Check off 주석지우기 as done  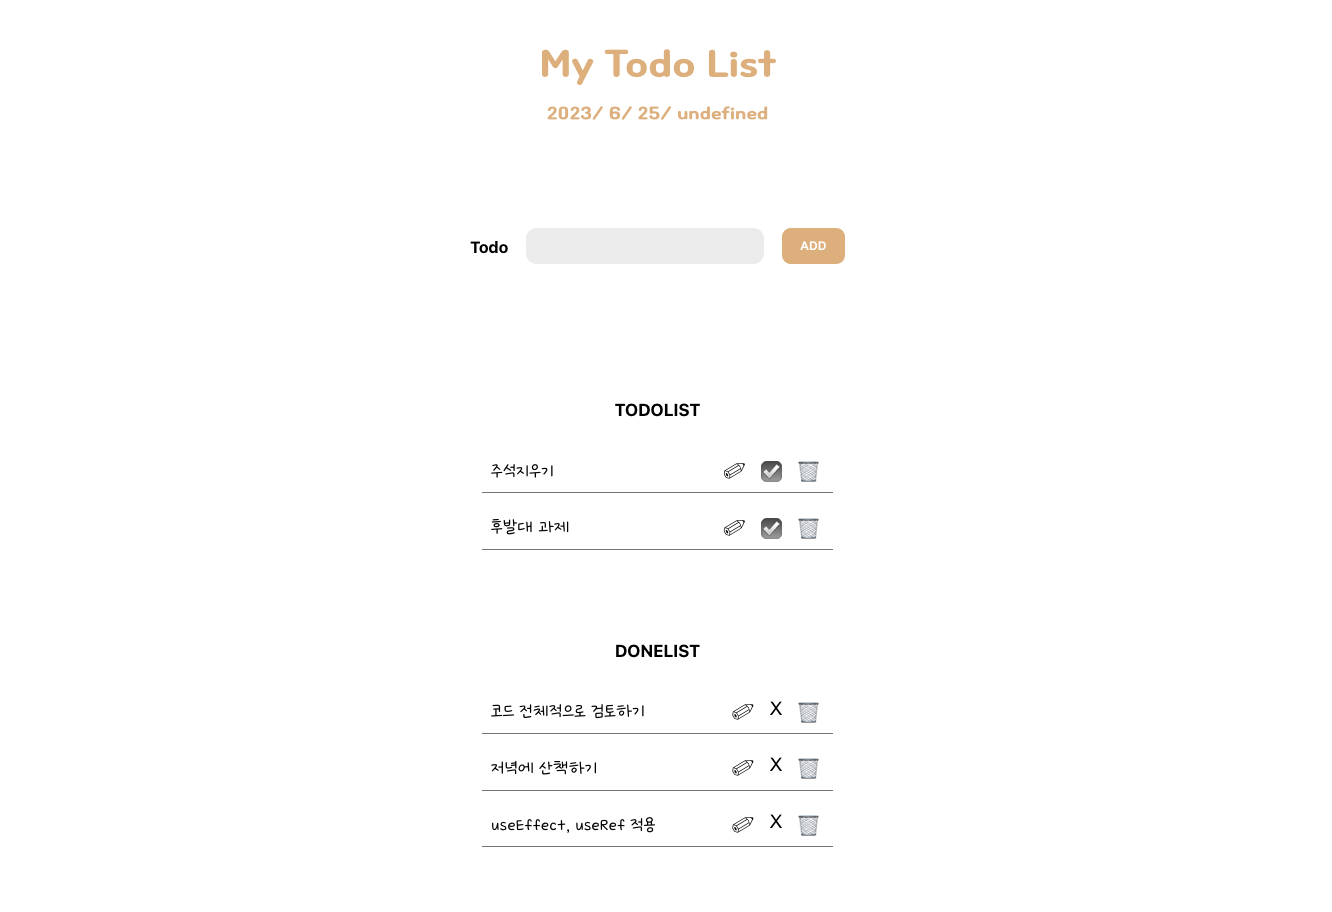tap(771, 471)
